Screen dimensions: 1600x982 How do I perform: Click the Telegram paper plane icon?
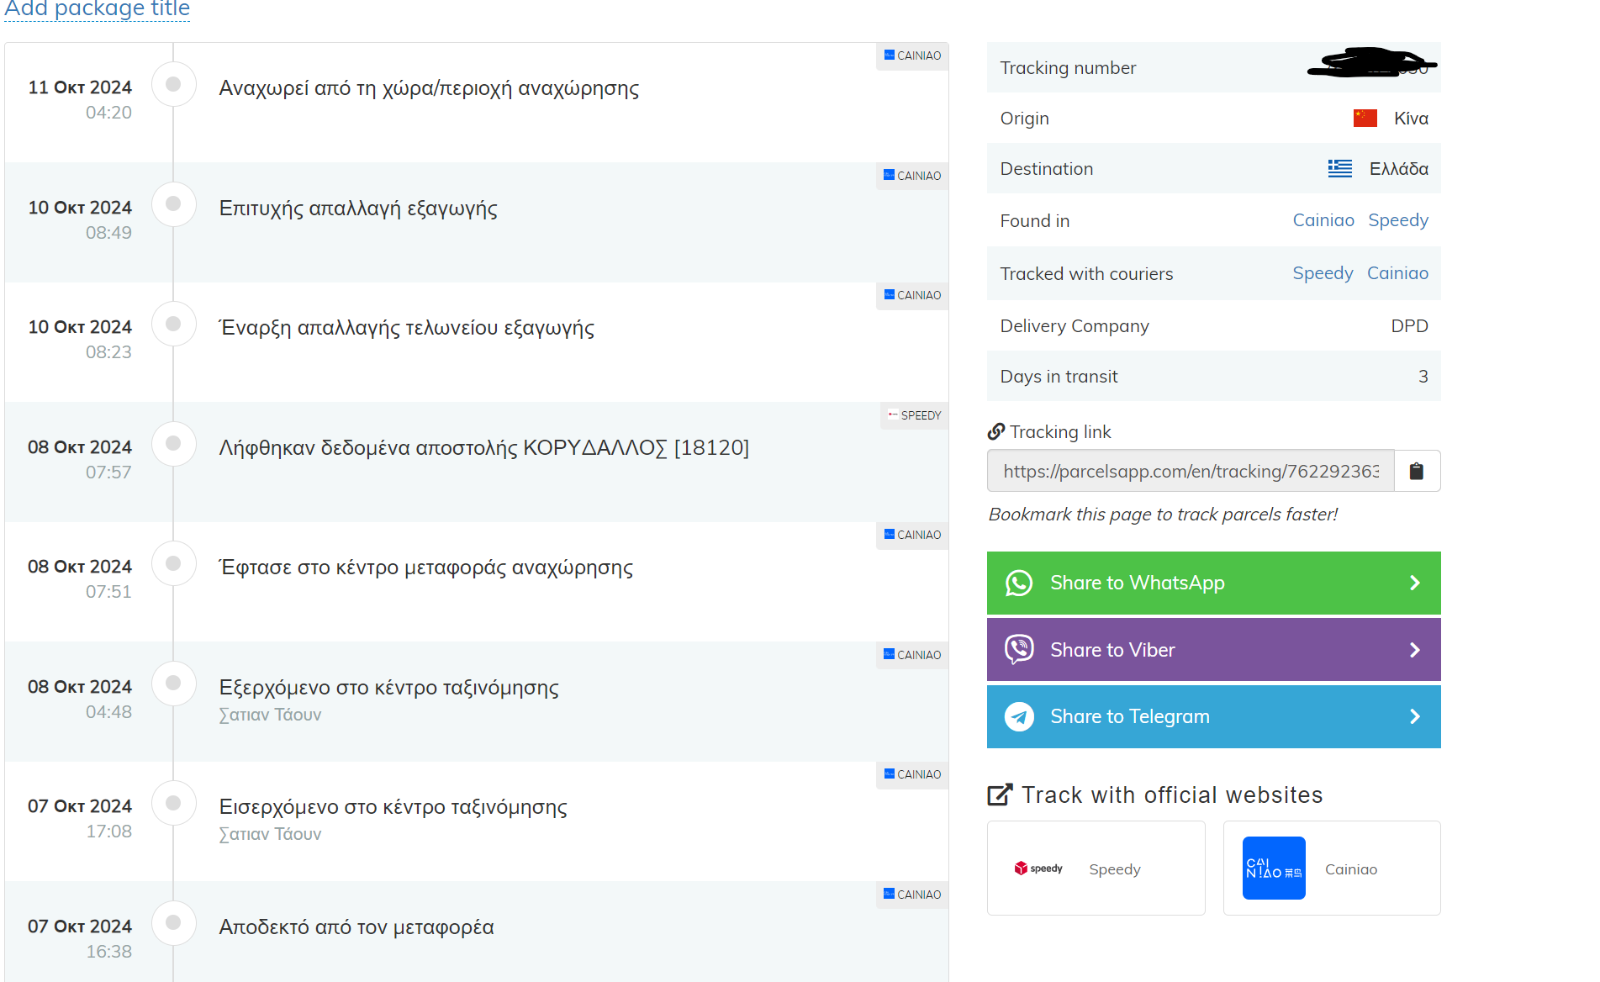(1019, 717)
